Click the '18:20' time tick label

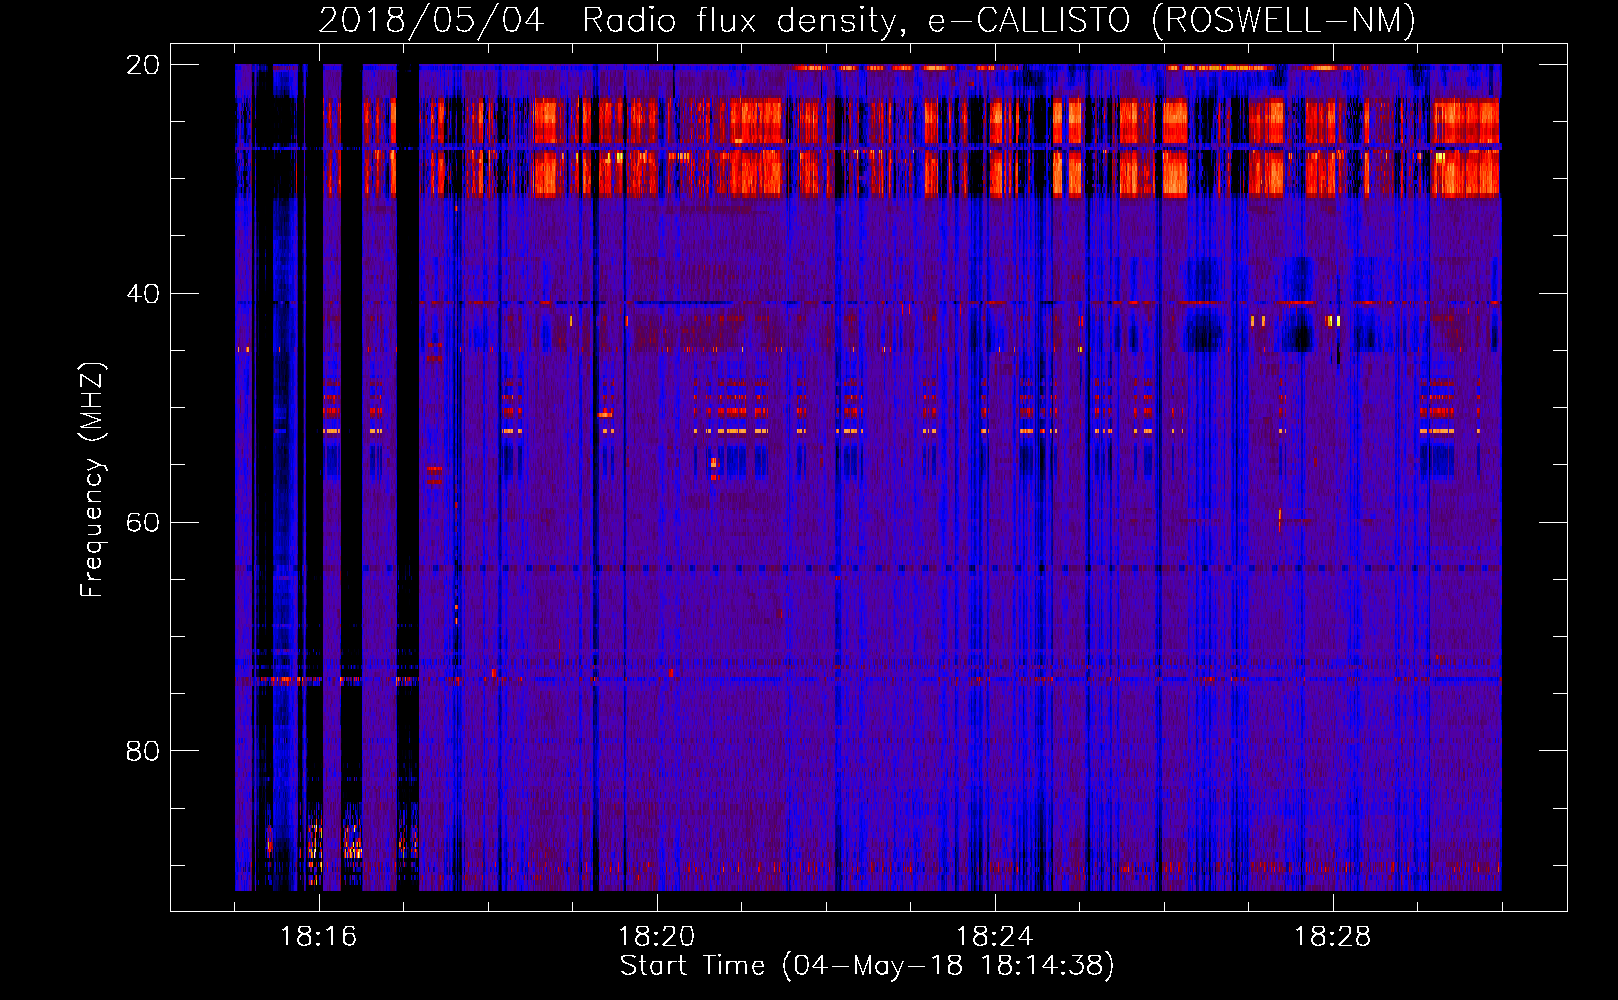point(656,937)
